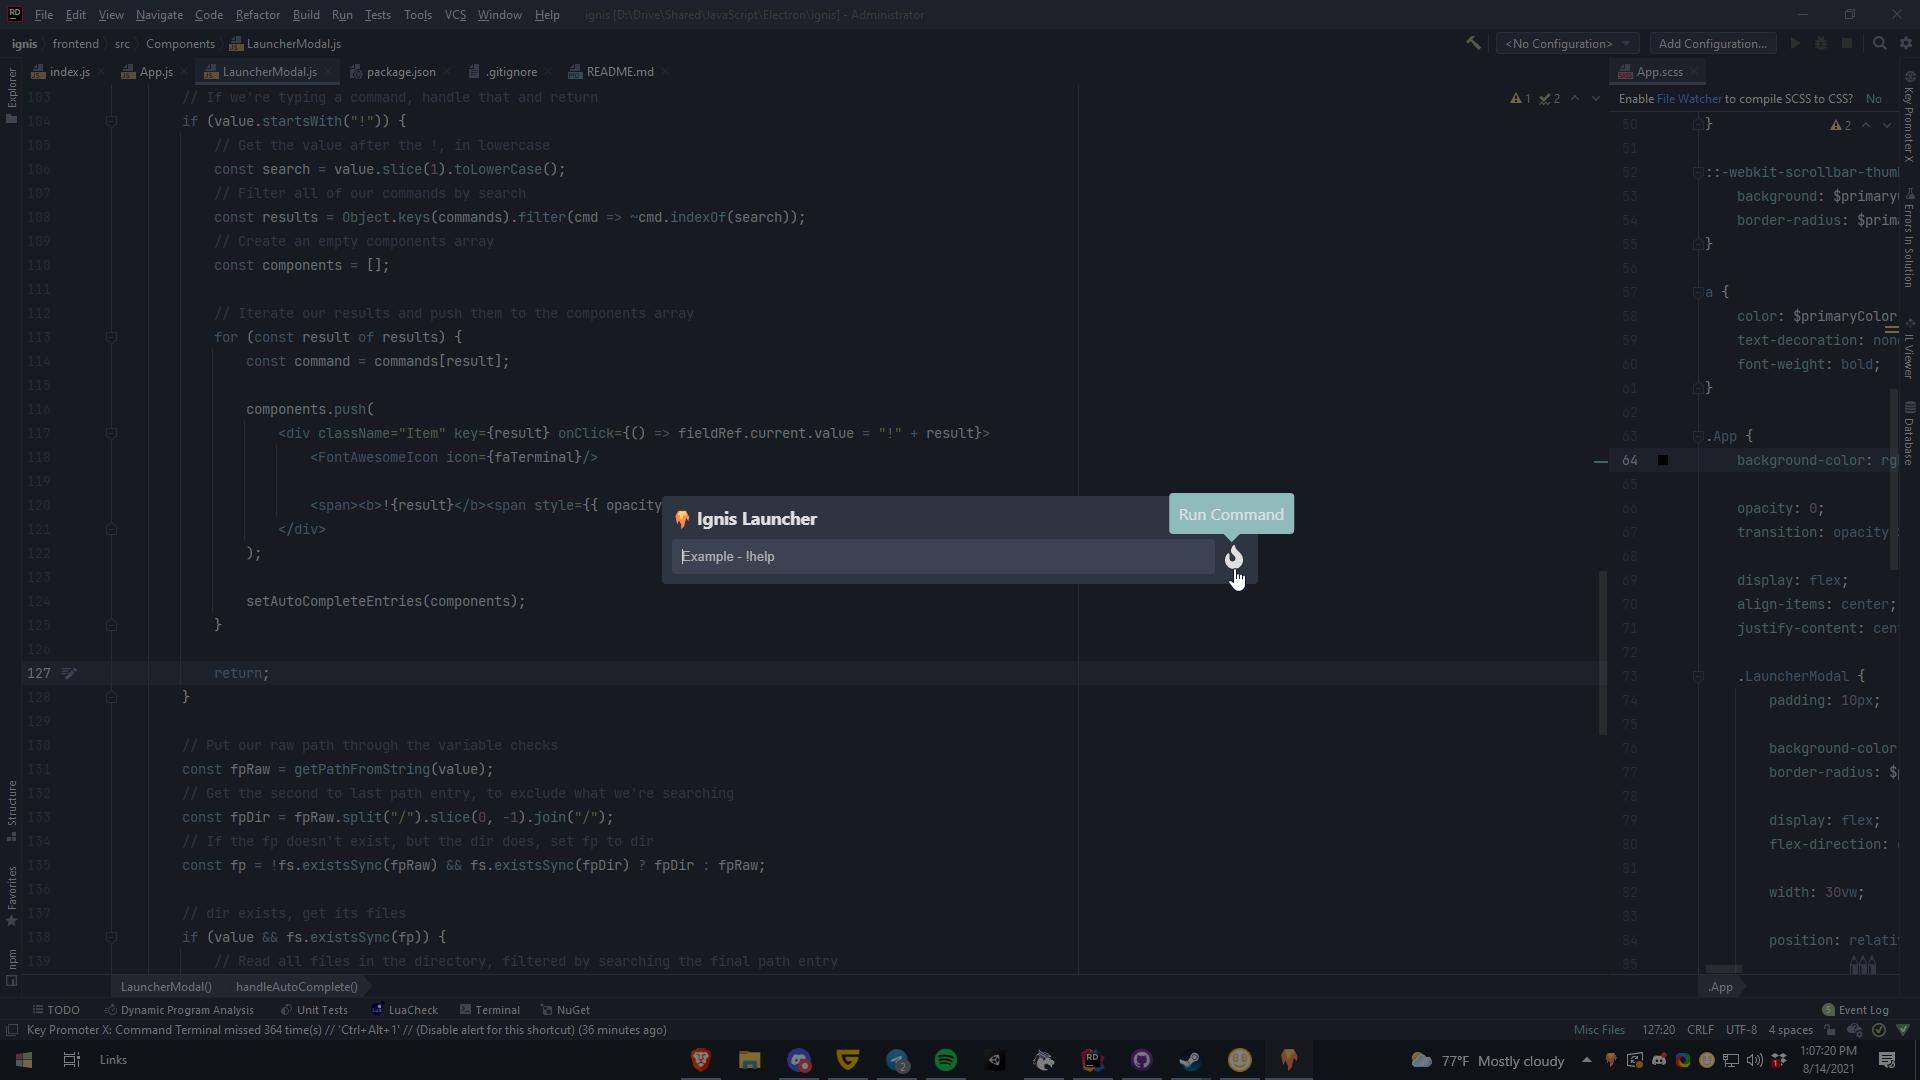Click the flame Run Command icon in Ignis Launcher

coord(1234,557)
